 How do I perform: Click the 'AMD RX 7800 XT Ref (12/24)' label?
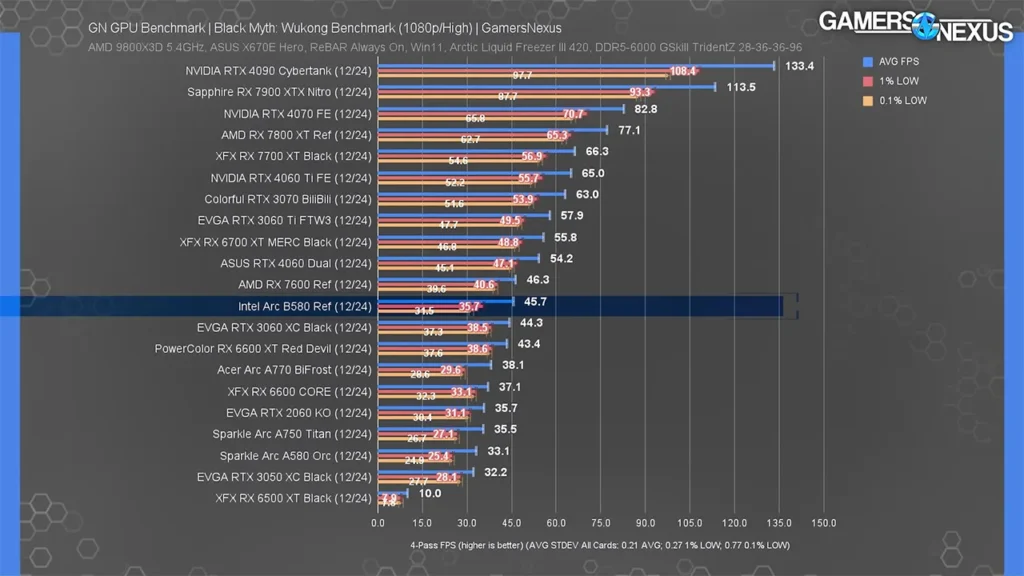coord(296,135)
